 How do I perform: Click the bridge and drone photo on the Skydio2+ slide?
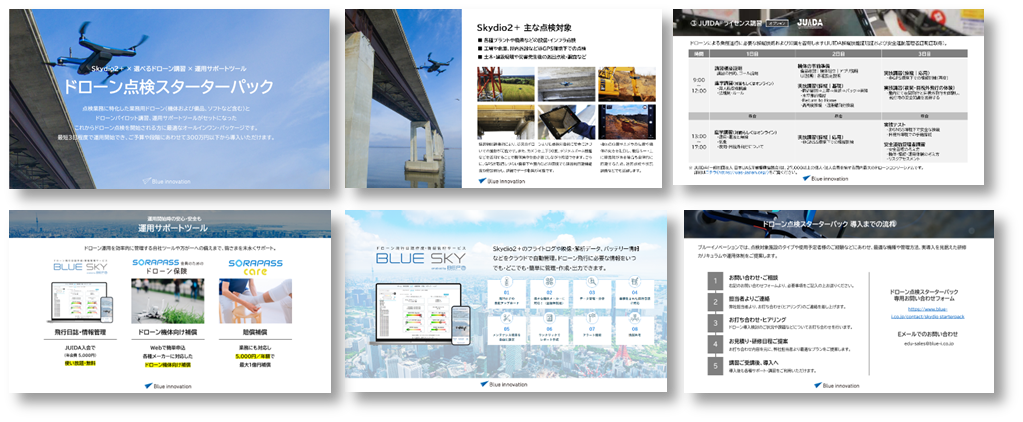pos(403,98)
